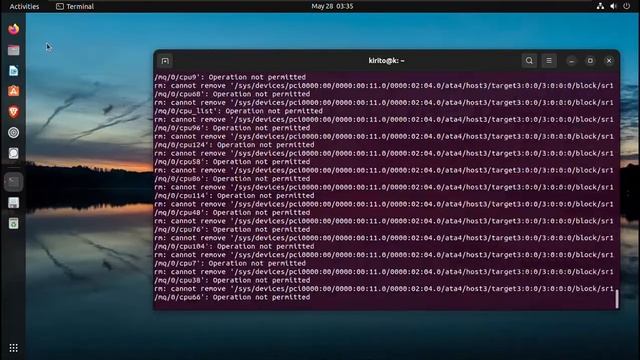This screenshot has height=360, width=640.
Task: Click Activities in the top bar
Action: (24, 6)
